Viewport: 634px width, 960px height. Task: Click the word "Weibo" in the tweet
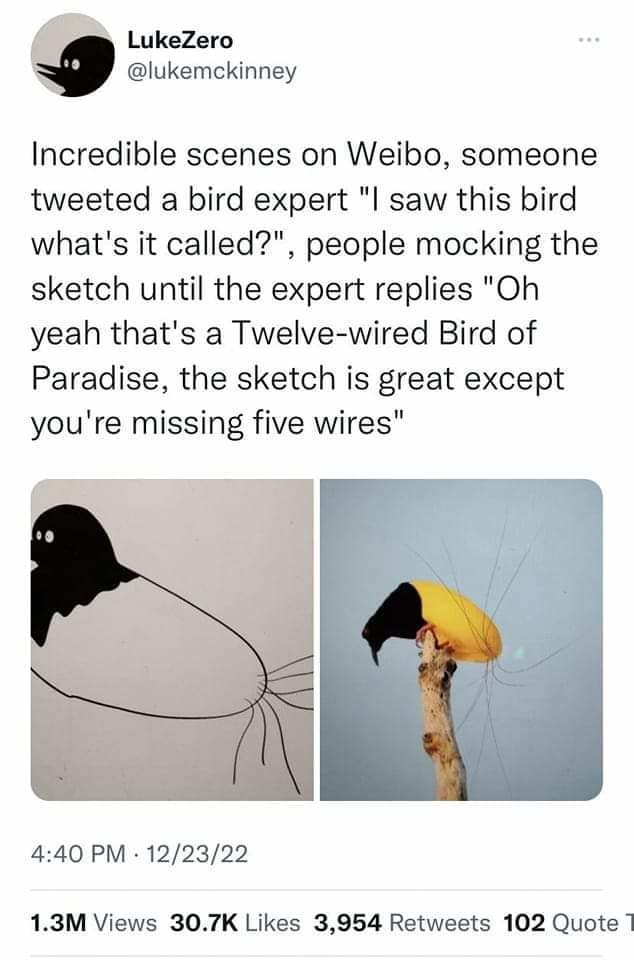pyautogui.click(x=399, y=157)
